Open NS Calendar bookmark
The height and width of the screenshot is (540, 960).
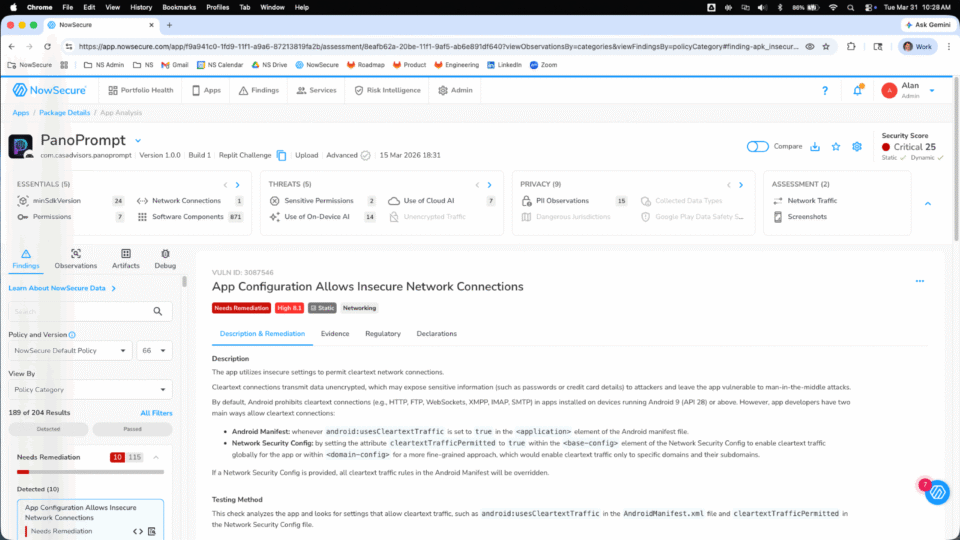220,65
